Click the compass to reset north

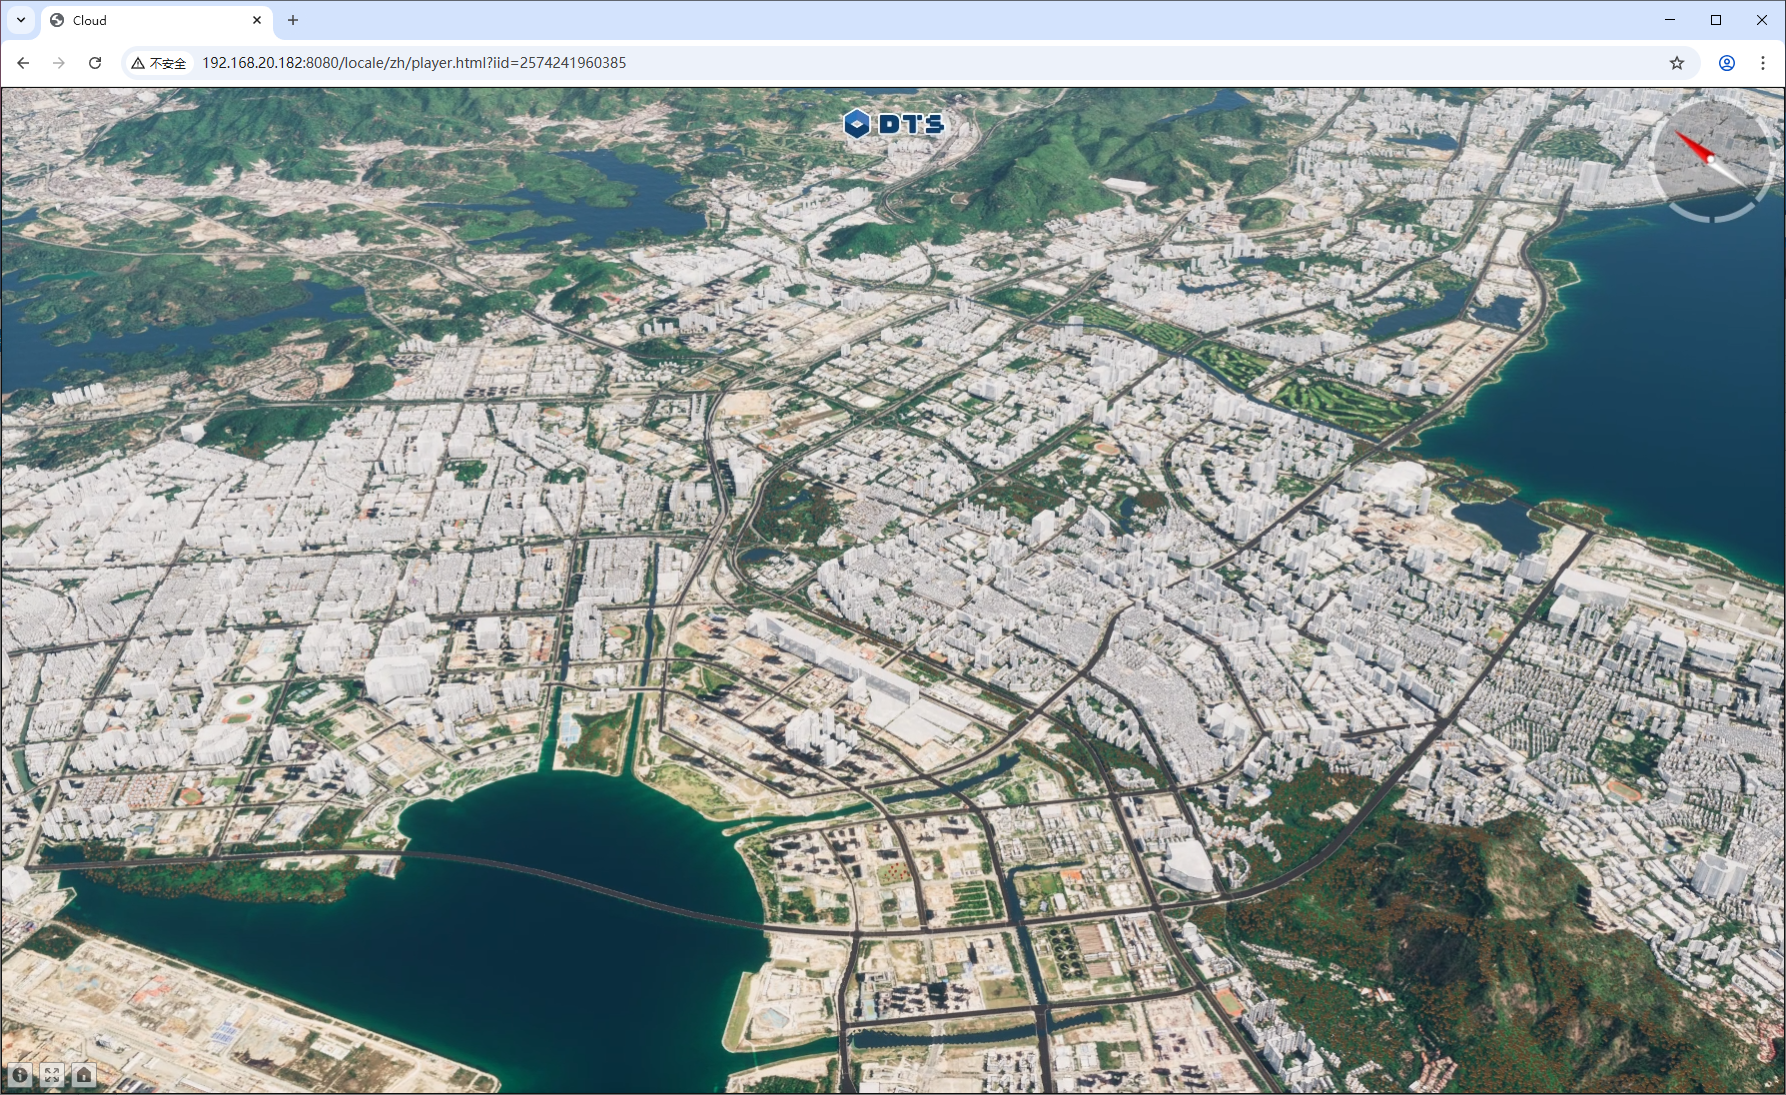pyautogui.click(x=1711, y=159)
